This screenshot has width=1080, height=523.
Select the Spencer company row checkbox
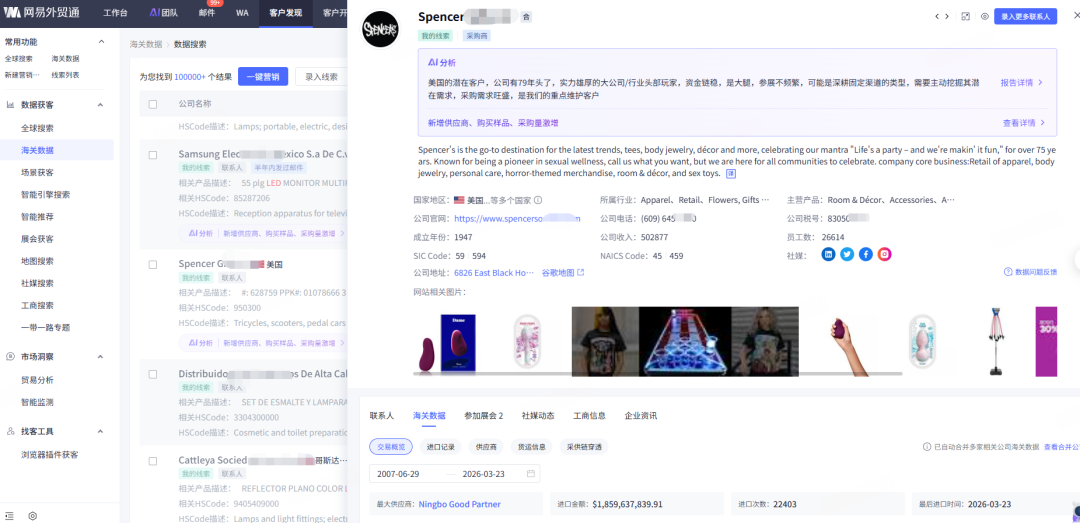153,265
